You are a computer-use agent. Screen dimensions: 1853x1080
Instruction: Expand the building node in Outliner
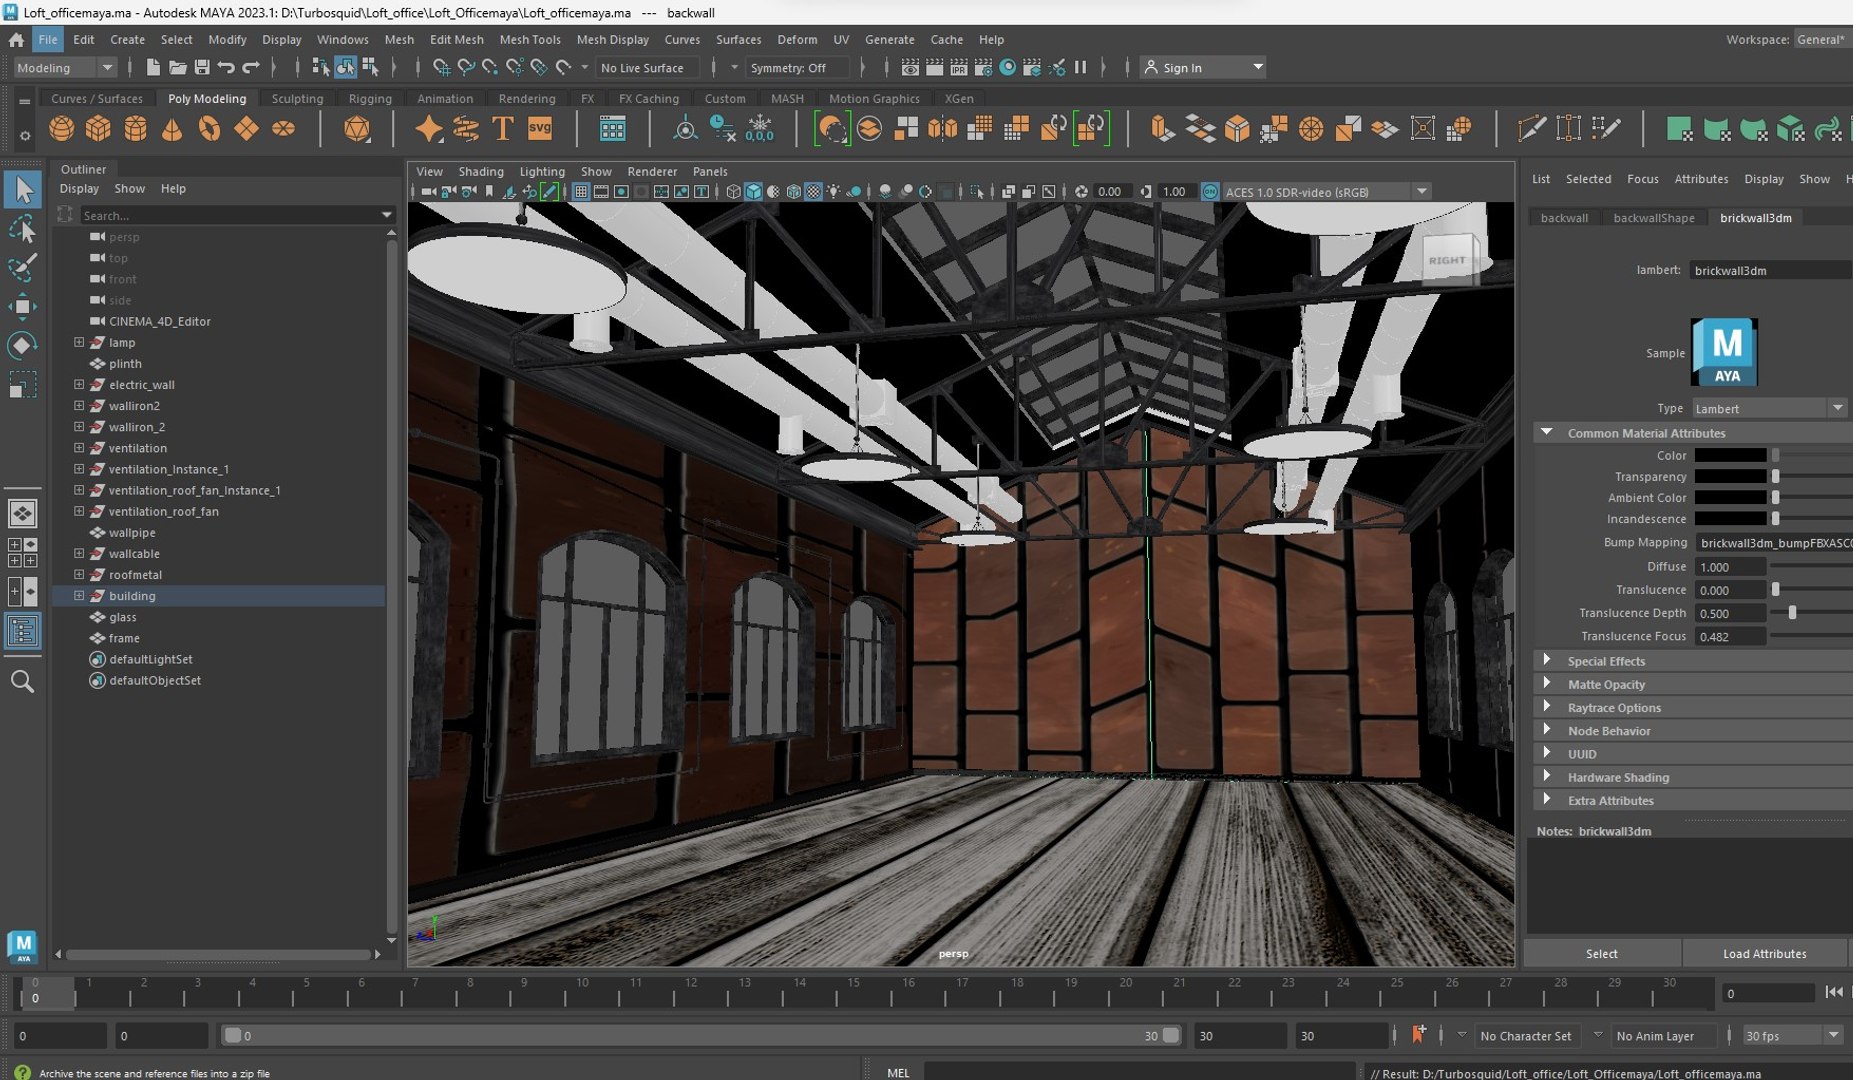(79, 596)
